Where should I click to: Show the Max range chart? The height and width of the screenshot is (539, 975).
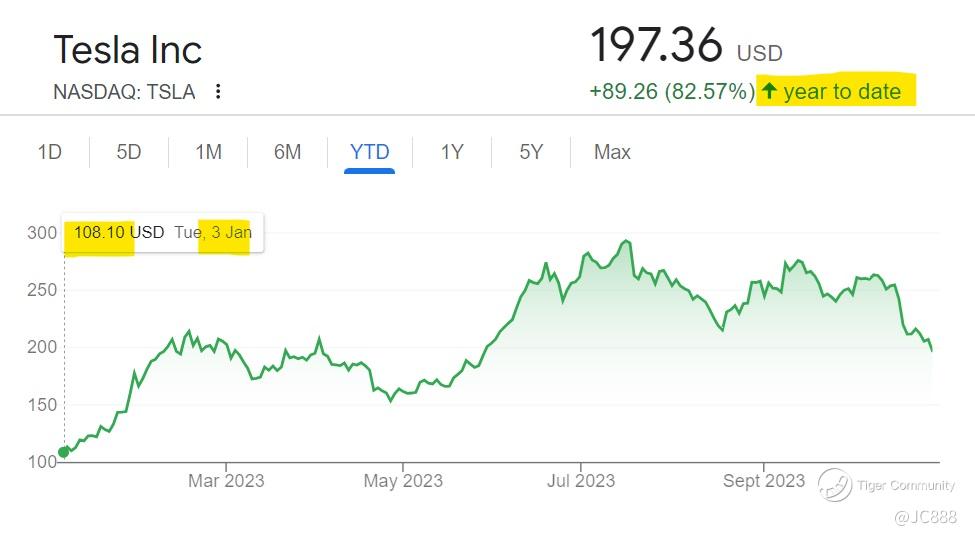point(612,152)
